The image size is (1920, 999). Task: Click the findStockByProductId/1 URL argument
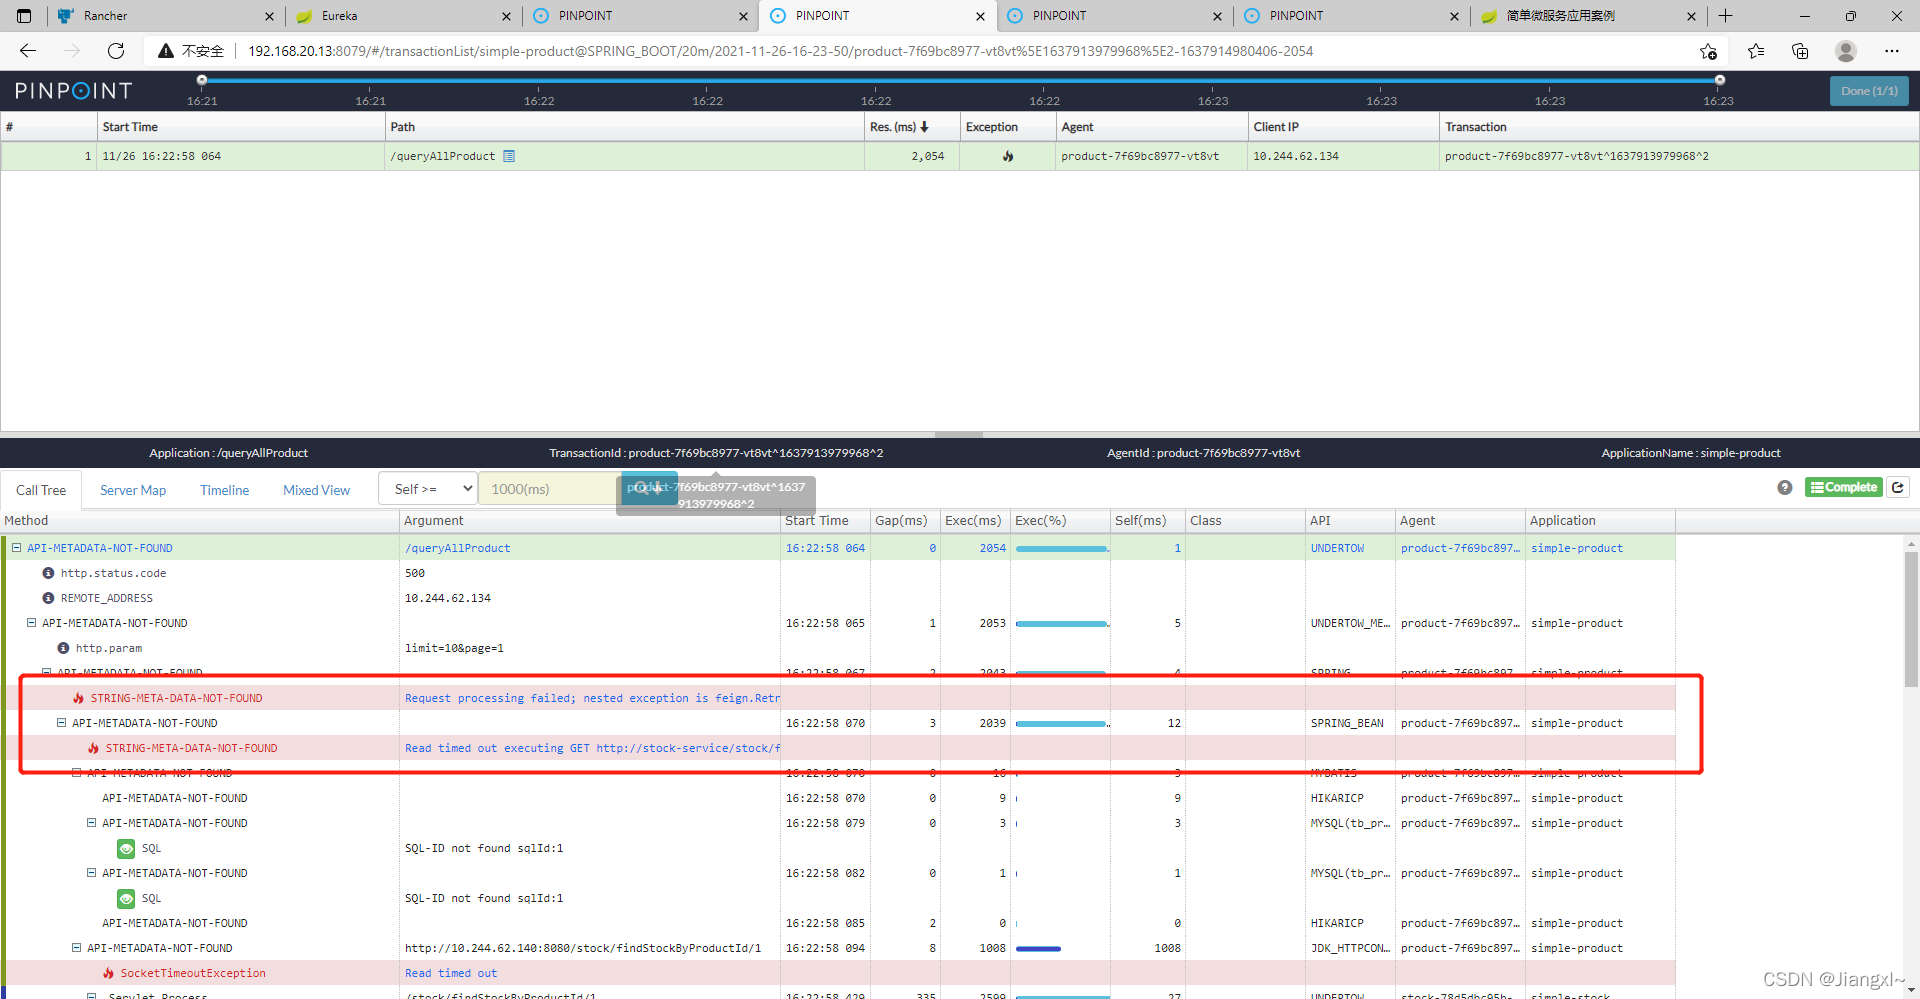coord(582,948)
